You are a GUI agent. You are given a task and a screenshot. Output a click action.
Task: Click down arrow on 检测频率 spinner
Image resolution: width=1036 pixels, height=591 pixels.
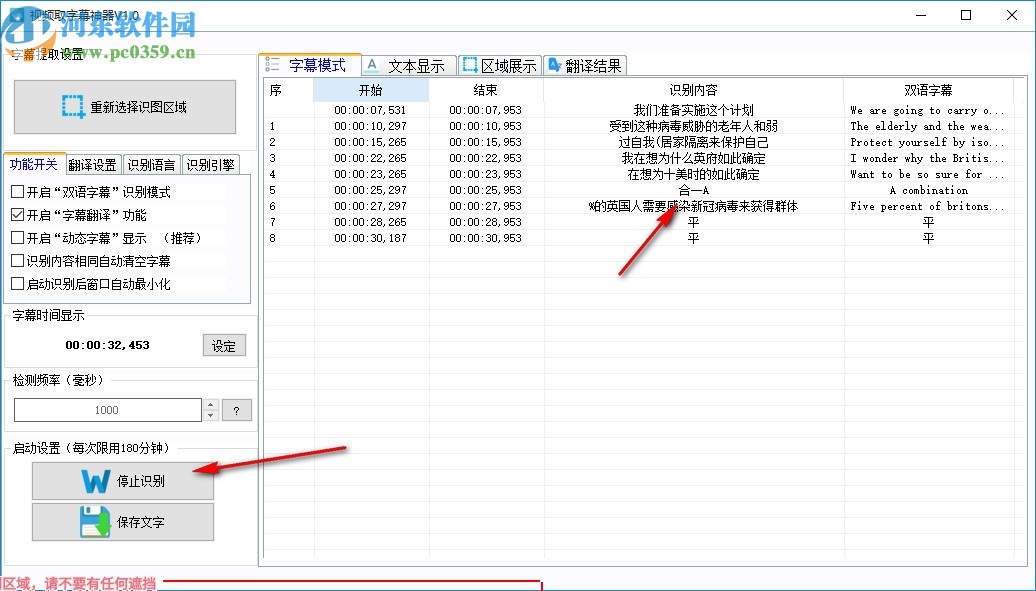210,415
